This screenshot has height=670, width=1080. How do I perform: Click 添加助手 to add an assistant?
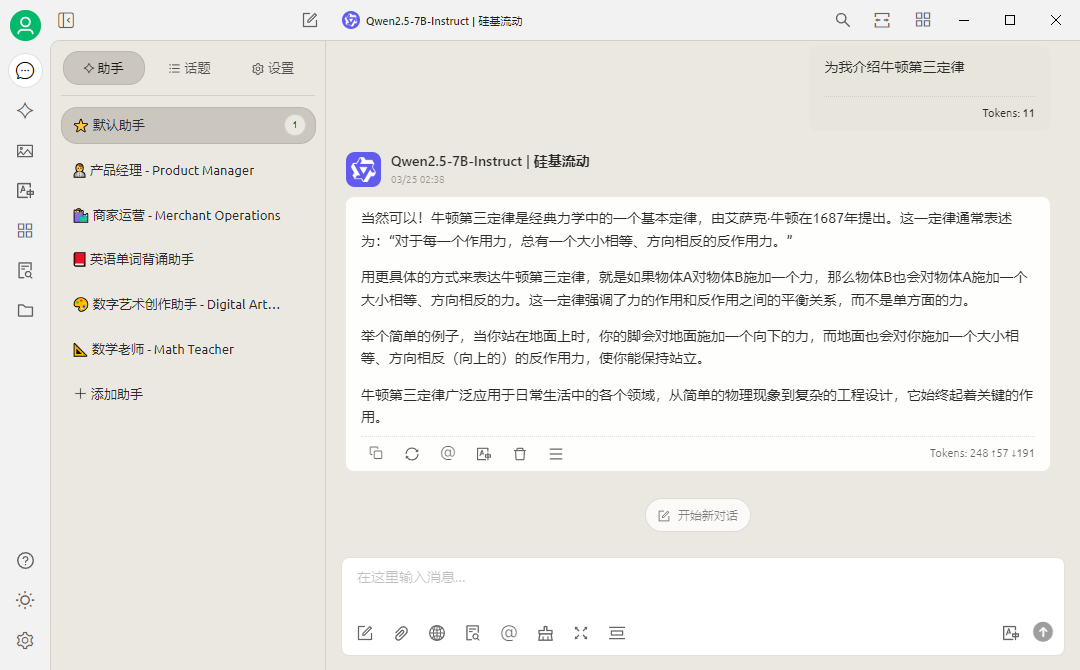(x=109, y=394)
